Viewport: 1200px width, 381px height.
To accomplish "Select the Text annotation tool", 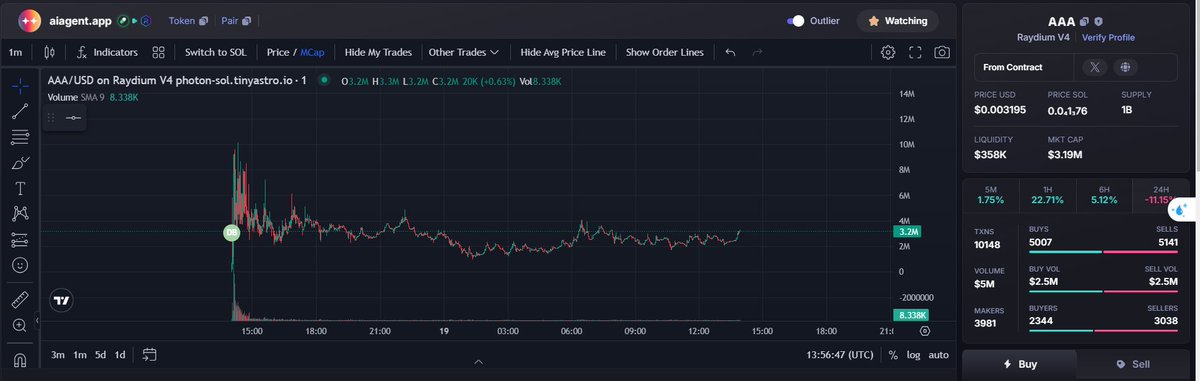I will click(20, 188).
